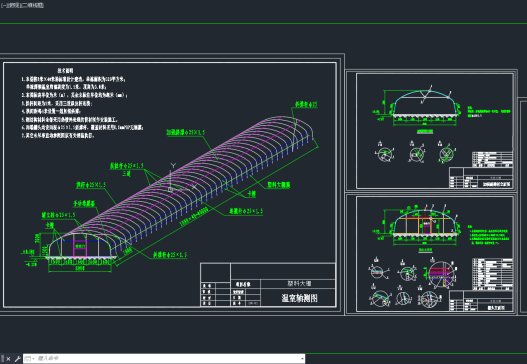Open recent commands dropdown in command line
527x364 pixels.
tap(29, 359)
